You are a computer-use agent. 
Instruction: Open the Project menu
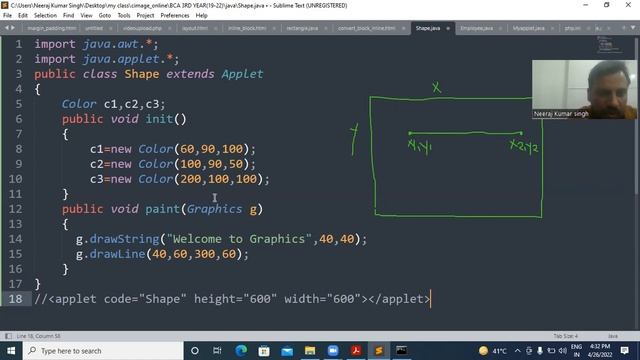point(145,16)
